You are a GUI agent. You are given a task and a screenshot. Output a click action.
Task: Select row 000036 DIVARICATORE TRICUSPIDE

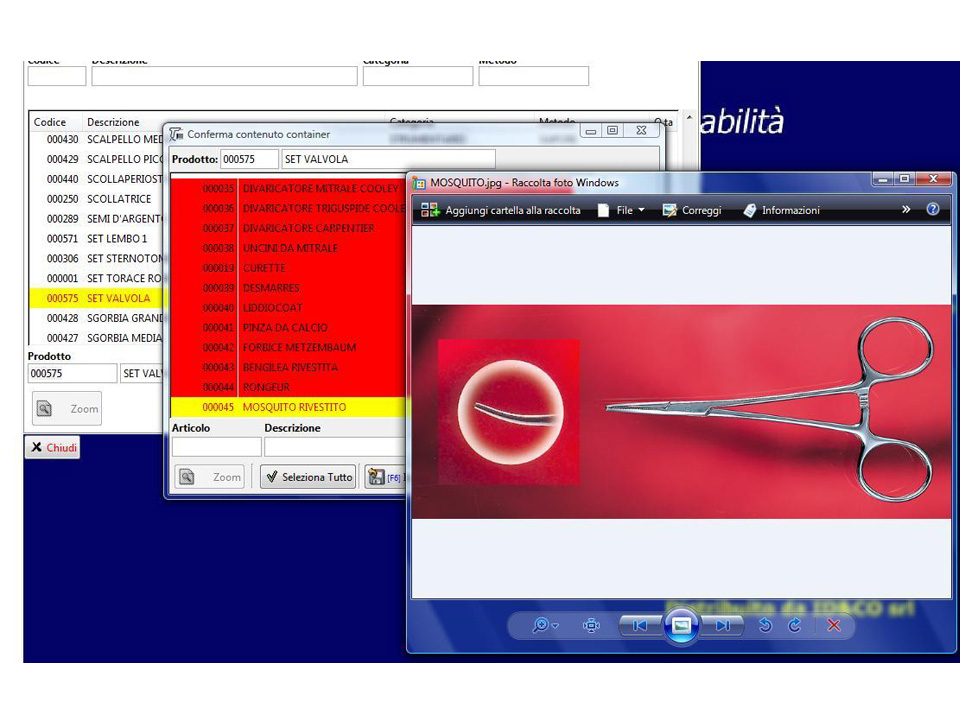(288, 208)
